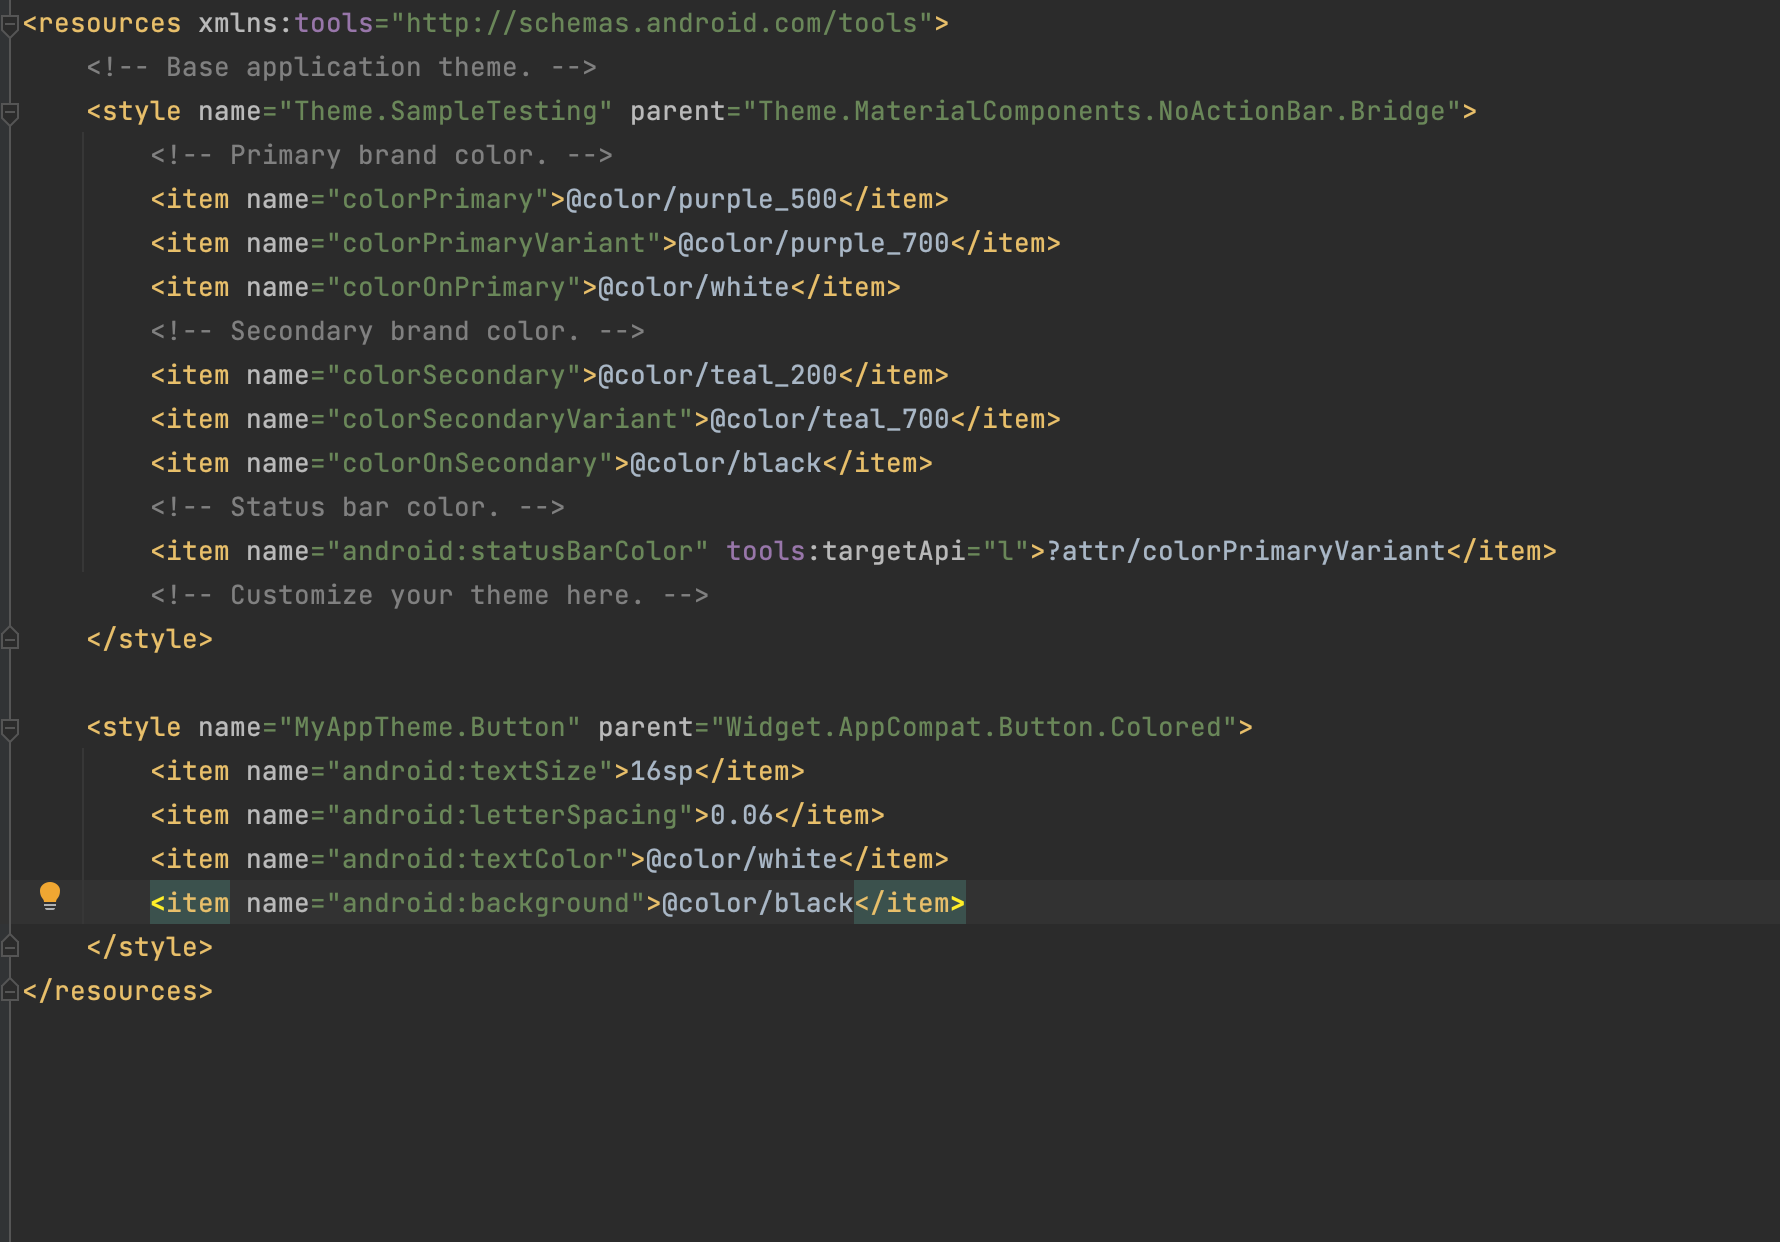
Task: Collapse the resources root tag fold marker
Action: coord(10,24)
